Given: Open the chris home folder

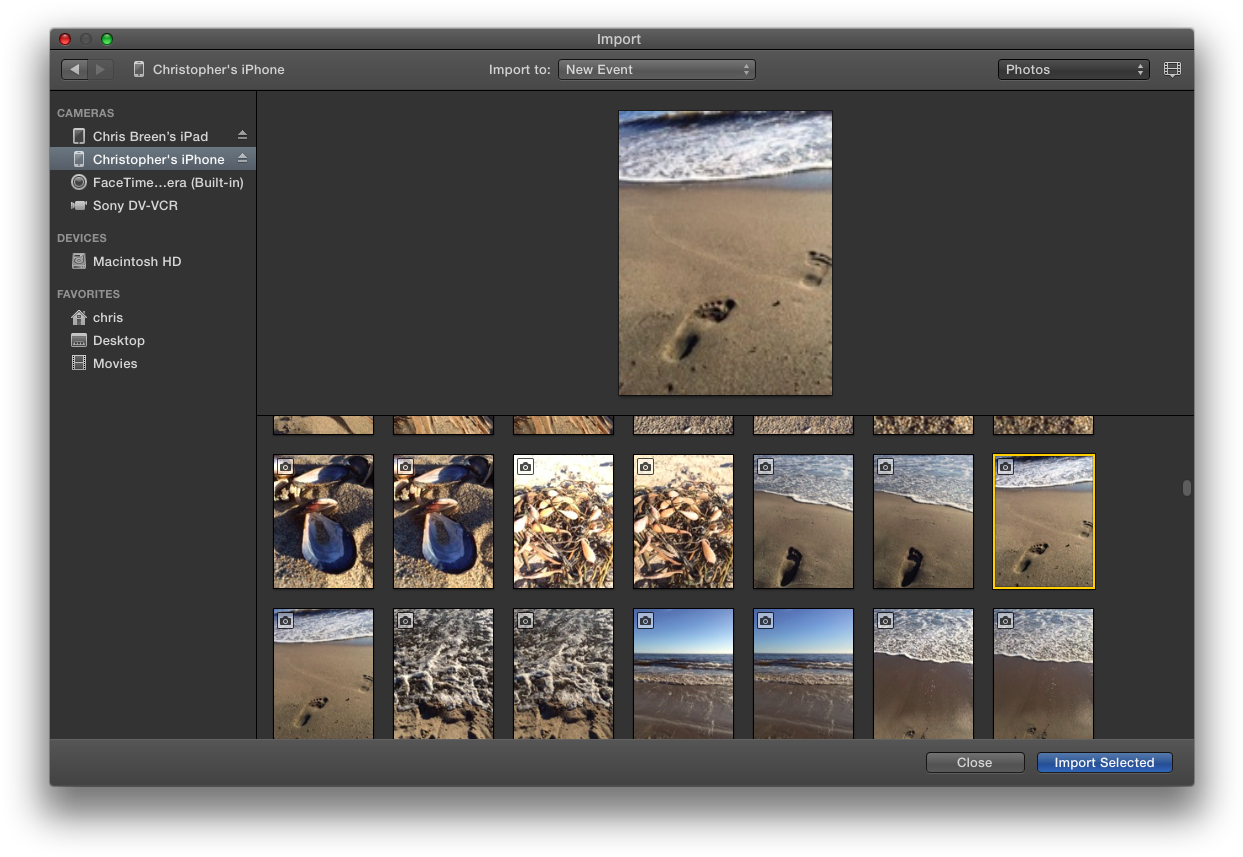Looking at the screenshot, I should click(153, 317).
